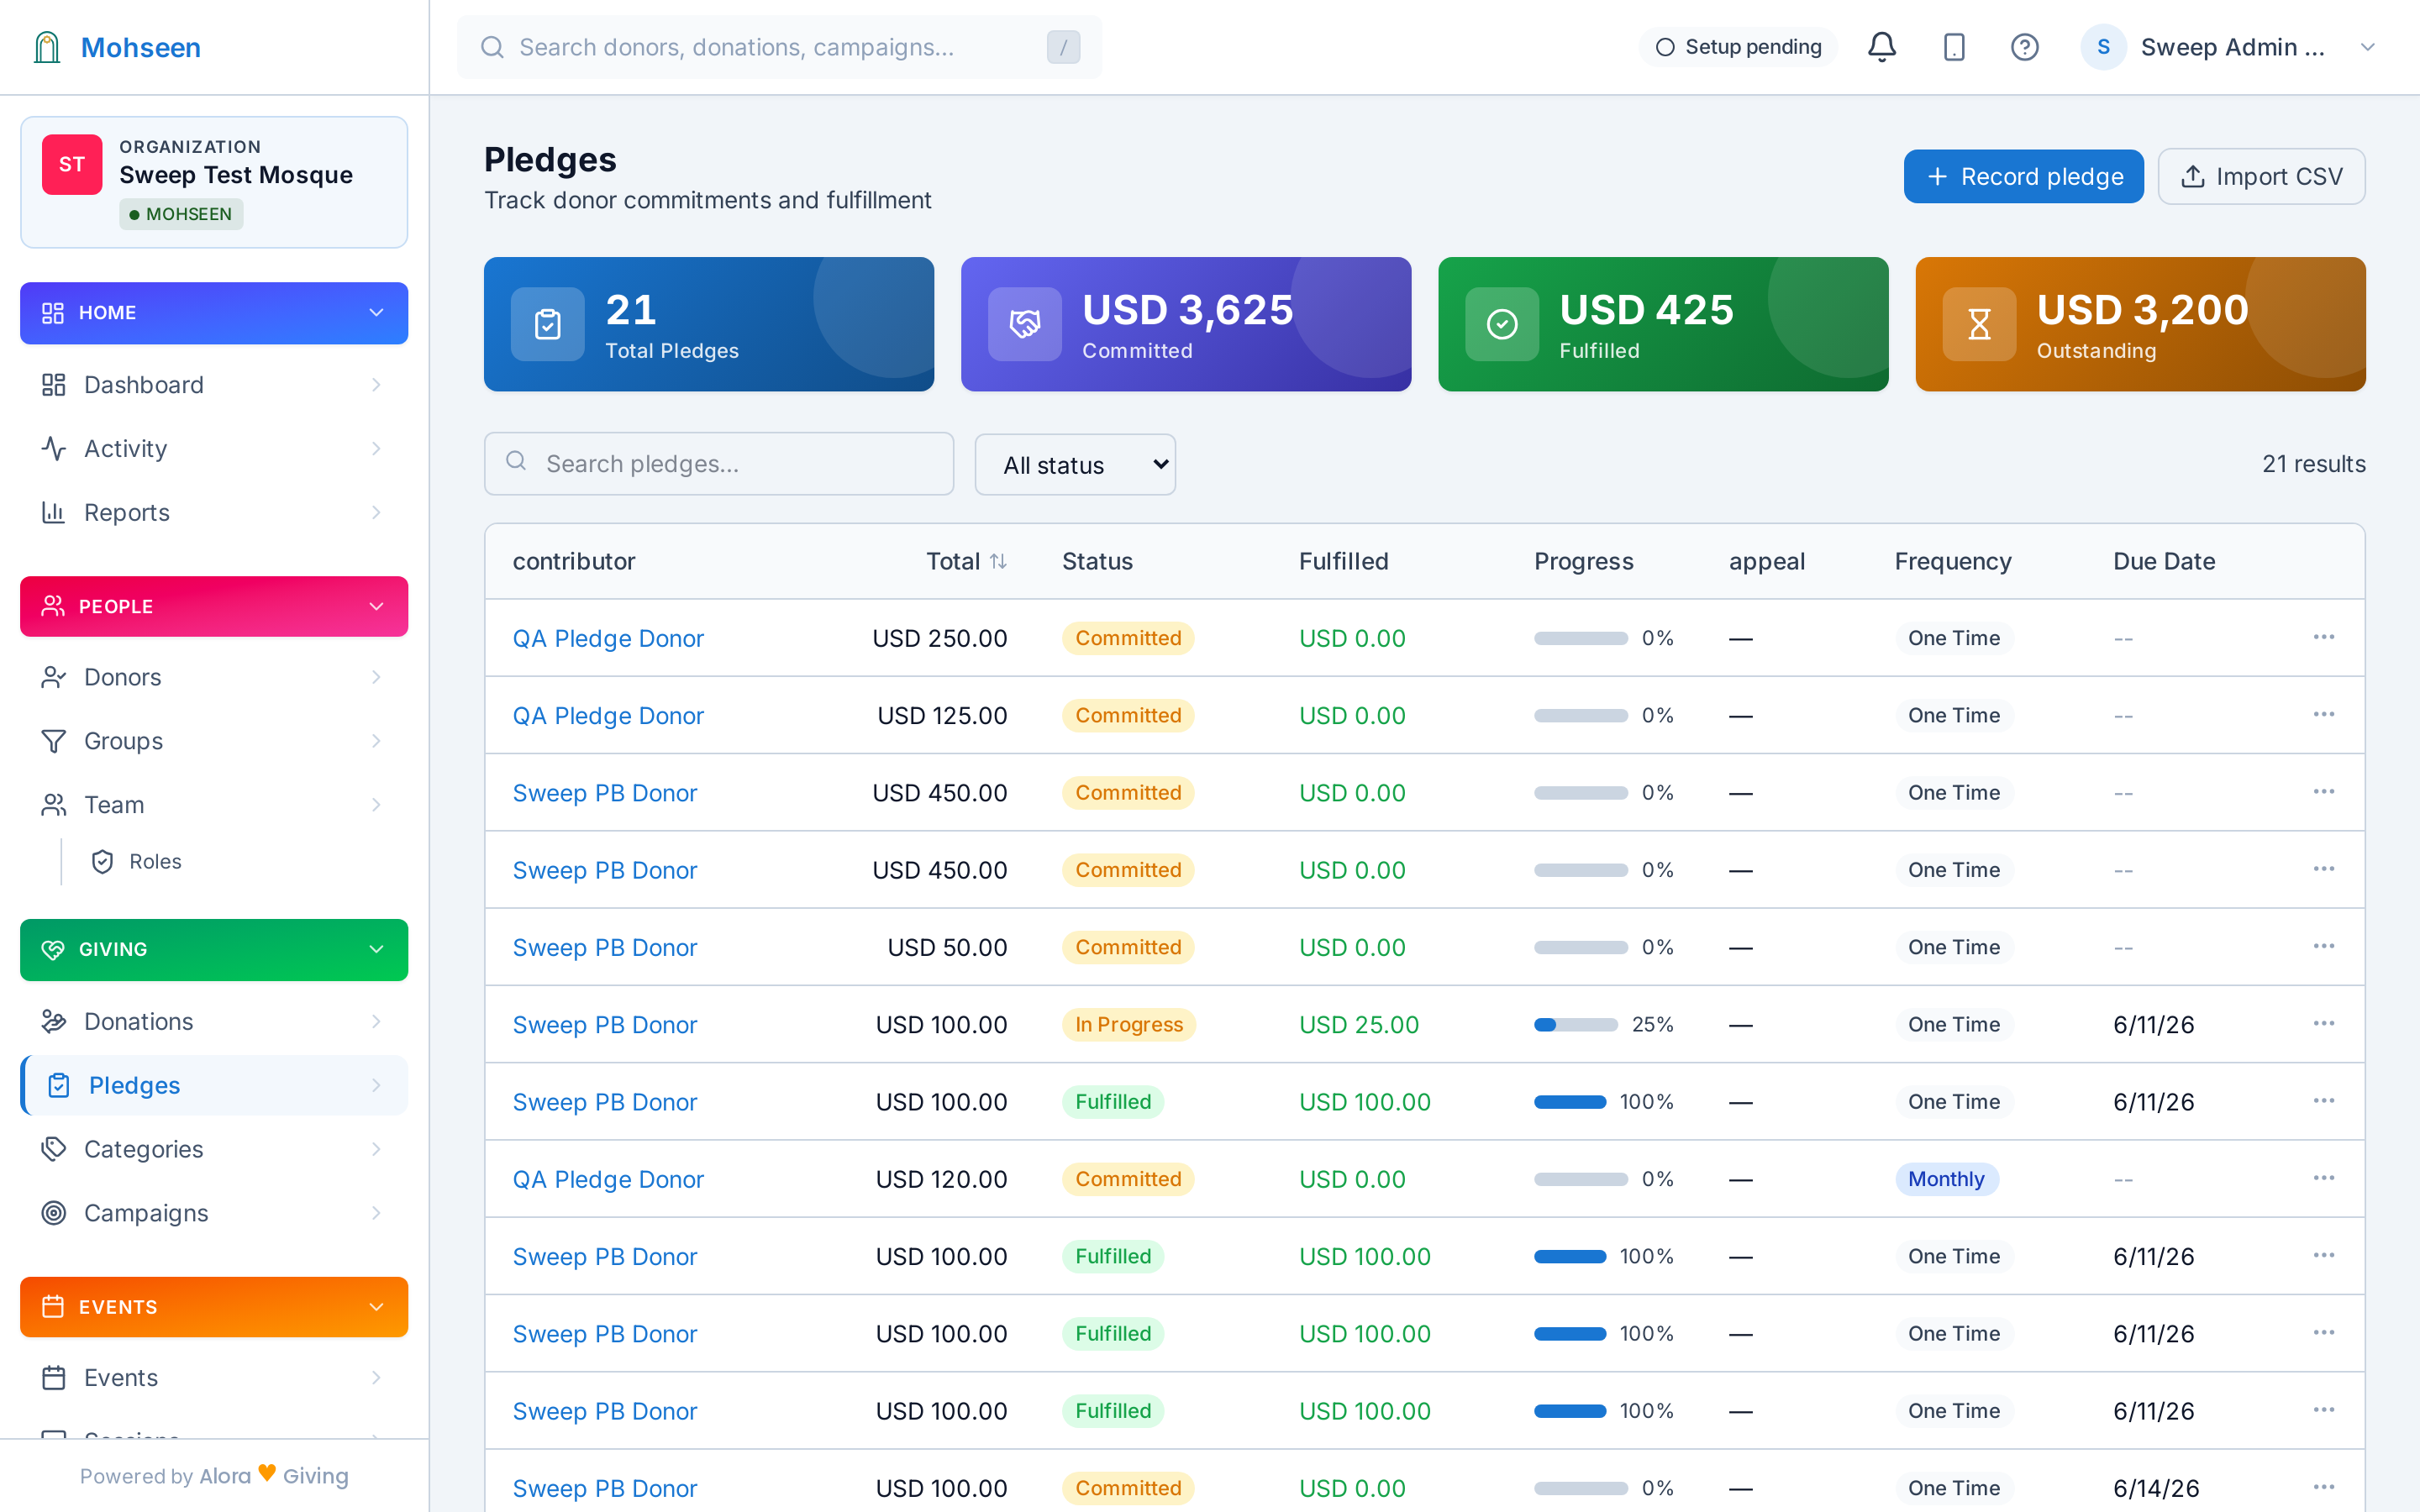Click the Roles shield icon
The width and height of the screenshot is (2420, 1512).
(102, 862)
